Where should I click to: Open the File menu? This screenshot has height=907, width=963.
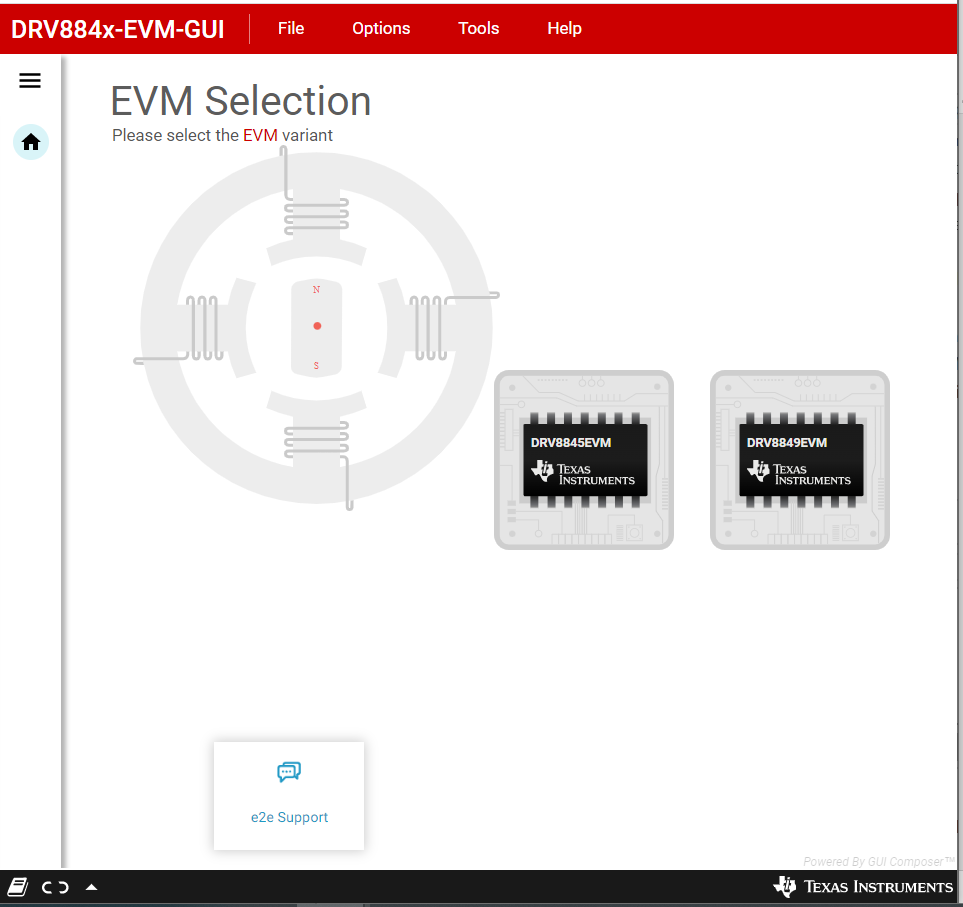pos(290,28)
